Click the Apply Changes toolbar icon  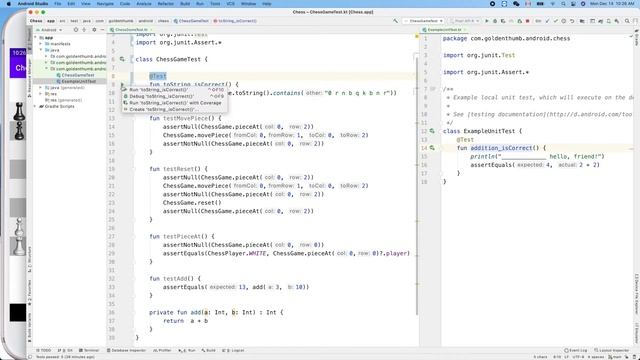(x=511, y=21)
